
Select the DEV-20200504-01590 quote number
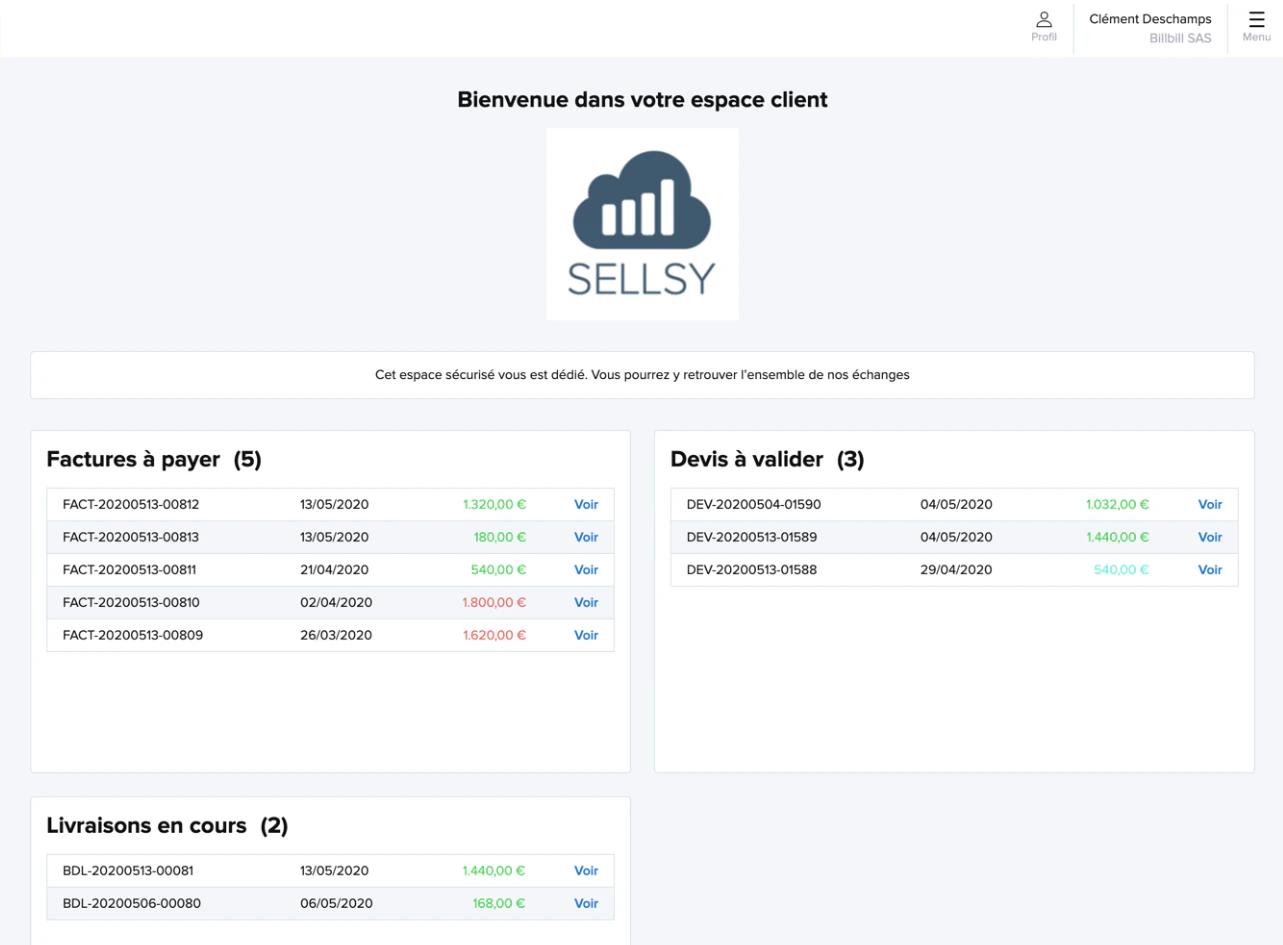(754, 505)
